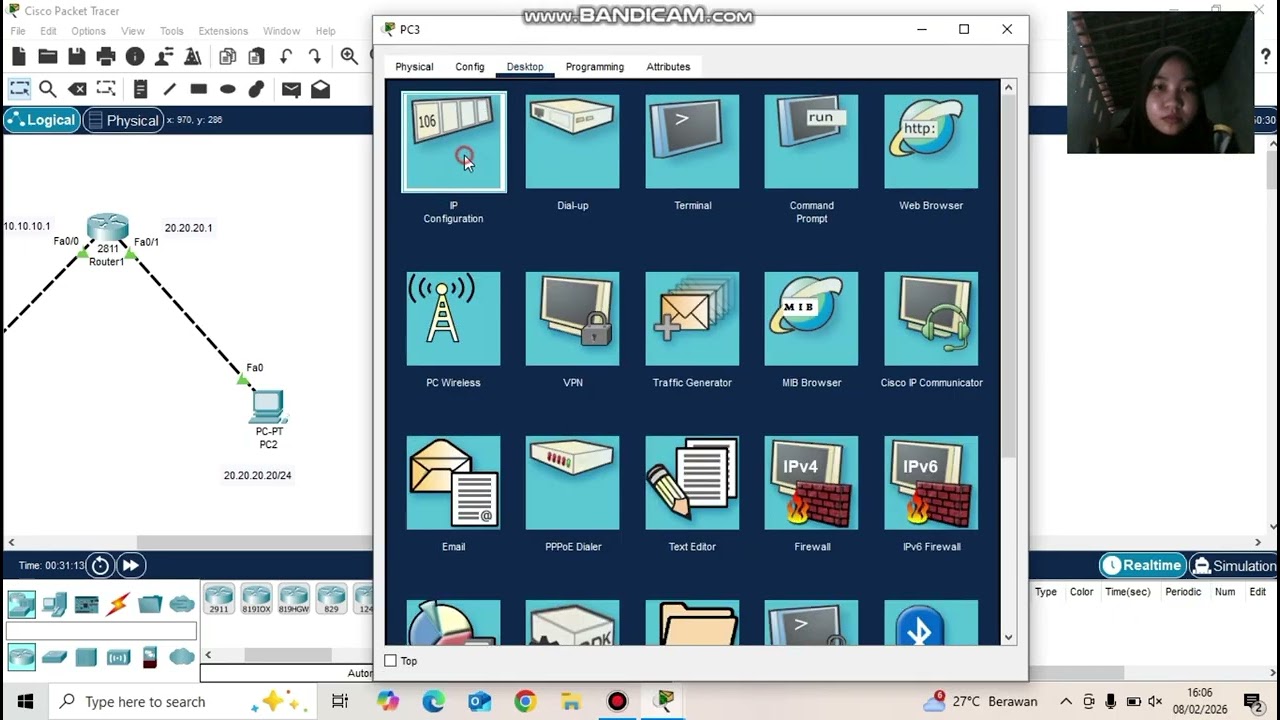
Task: Open the Config tab in PC3
Action: [x=470, y=67]
